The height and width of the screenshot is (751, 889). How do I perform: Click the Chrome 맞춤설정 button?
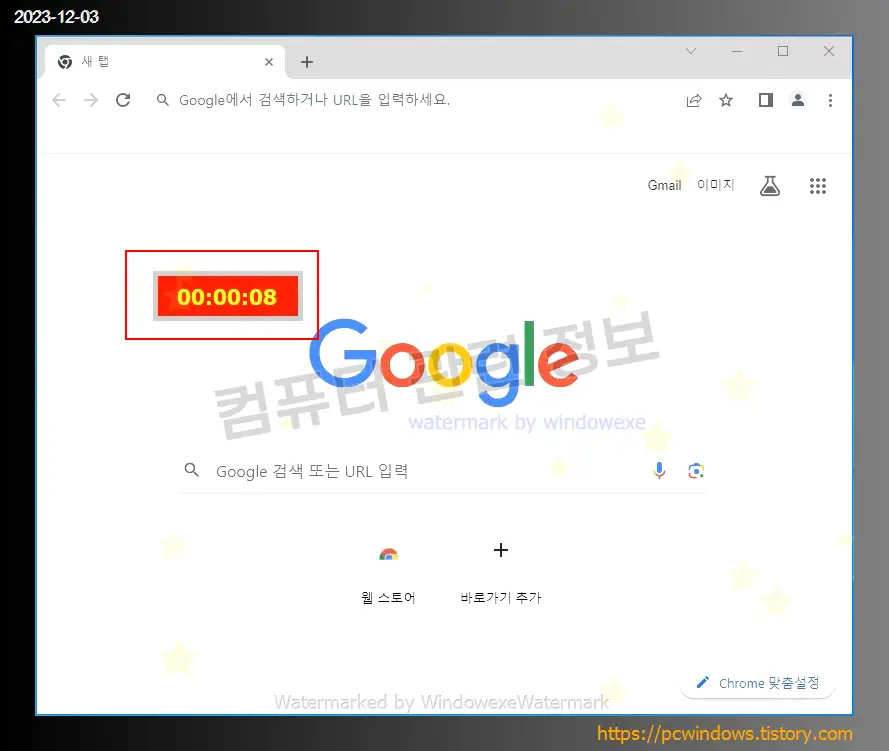click(758, 683)
